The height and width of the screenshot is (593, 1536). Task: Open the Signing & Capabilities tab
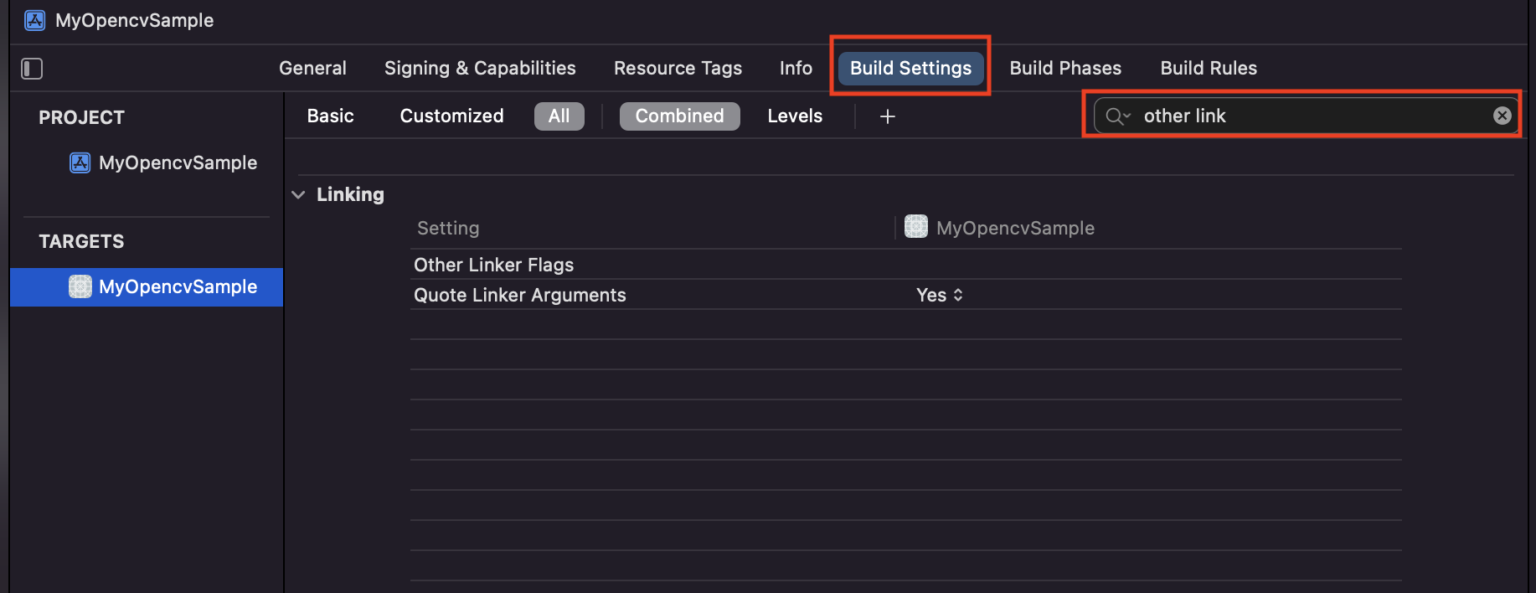click(480, 68)
